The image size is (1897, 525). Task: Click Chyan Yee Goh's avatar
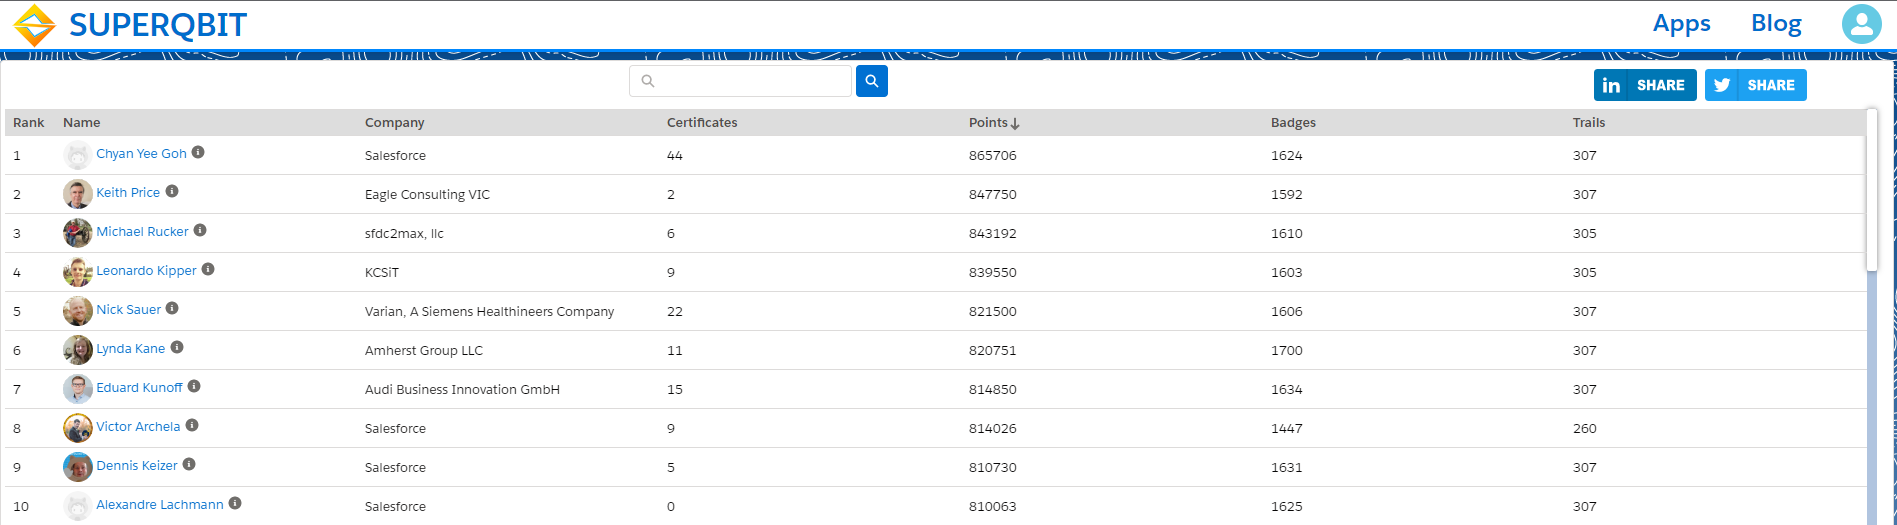(78, 155)
